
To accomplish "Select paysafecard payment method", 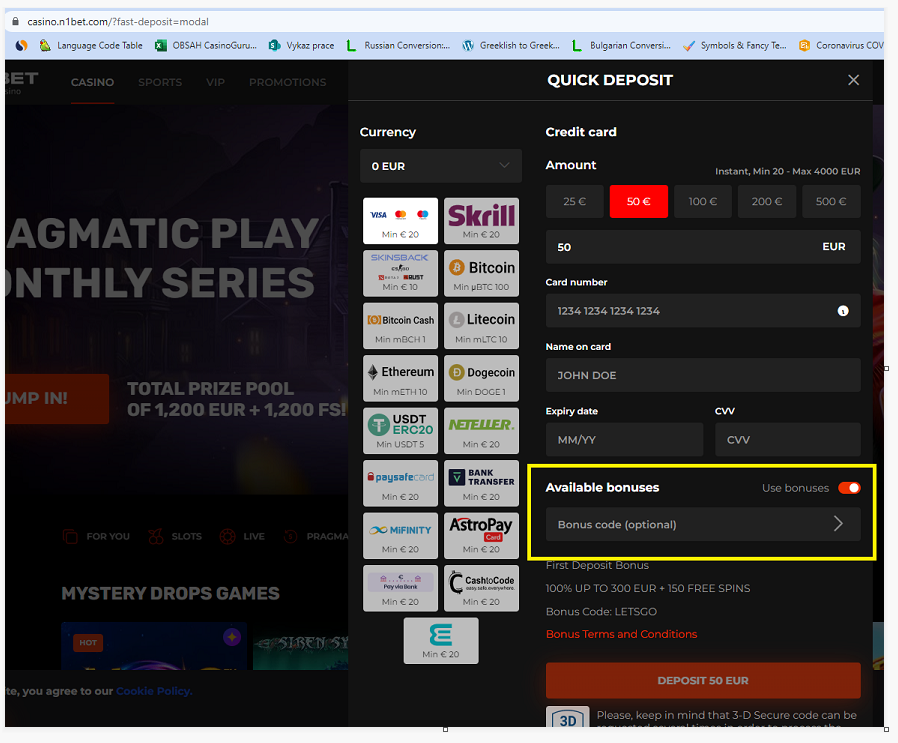I will [399, 482].
